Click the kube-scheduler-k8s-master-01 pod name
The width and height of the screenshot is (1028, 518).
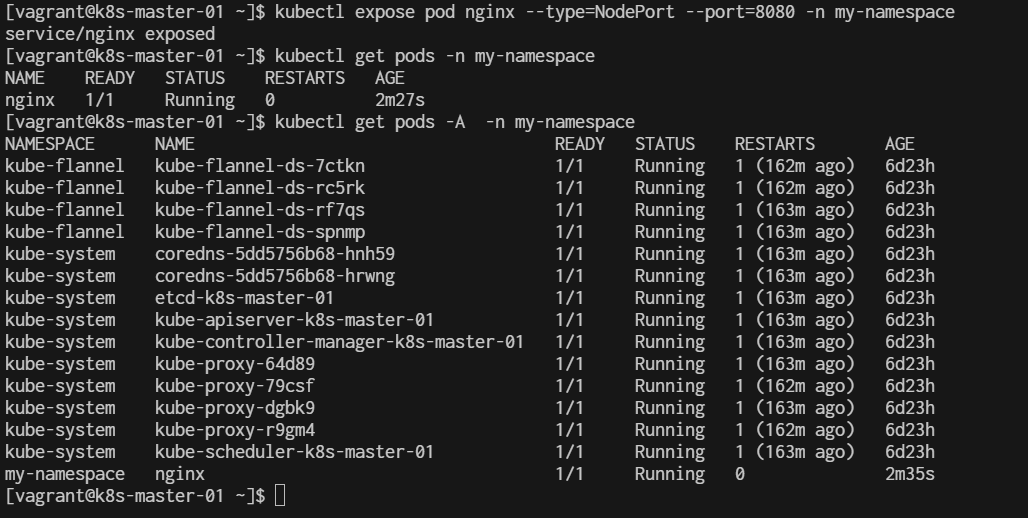[294, 452]
